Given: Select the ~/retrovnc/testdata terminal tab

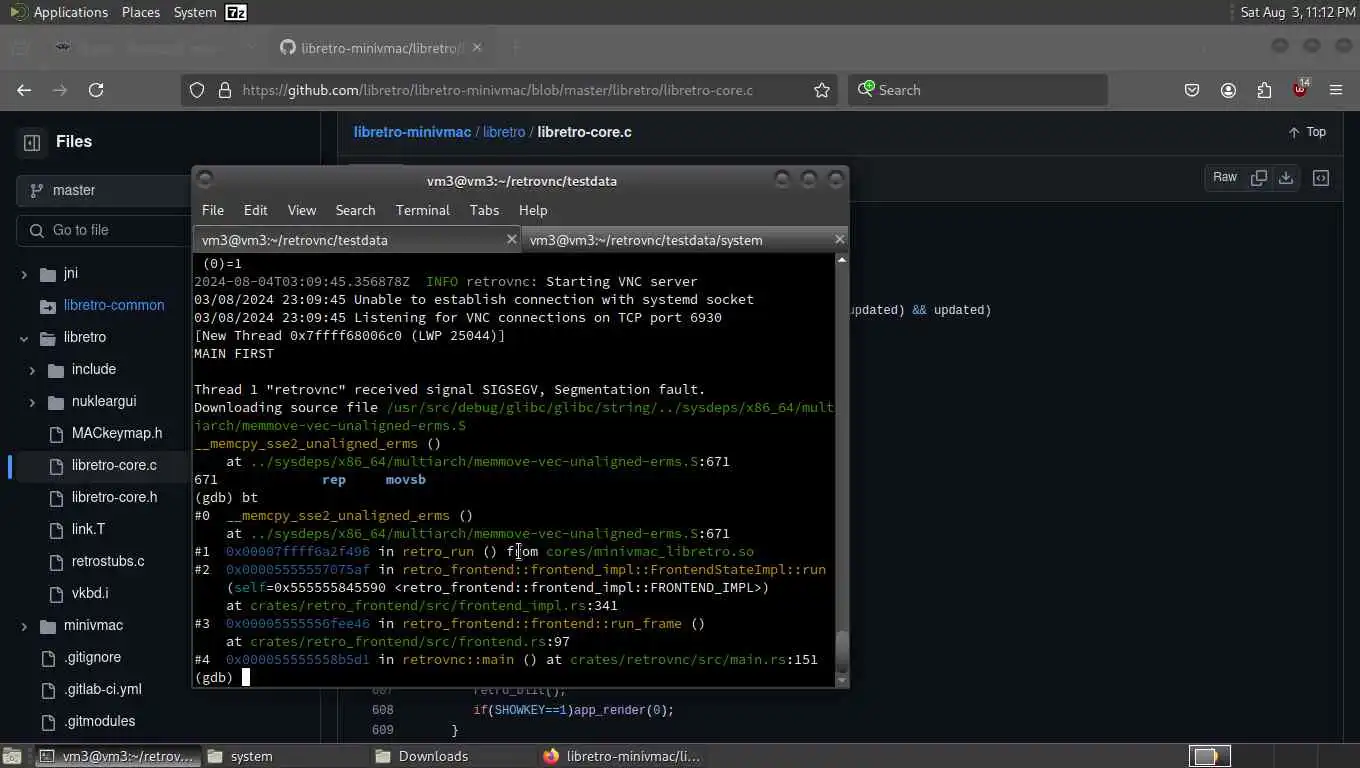Looking at the screenshot, I should tap(357, 240).
